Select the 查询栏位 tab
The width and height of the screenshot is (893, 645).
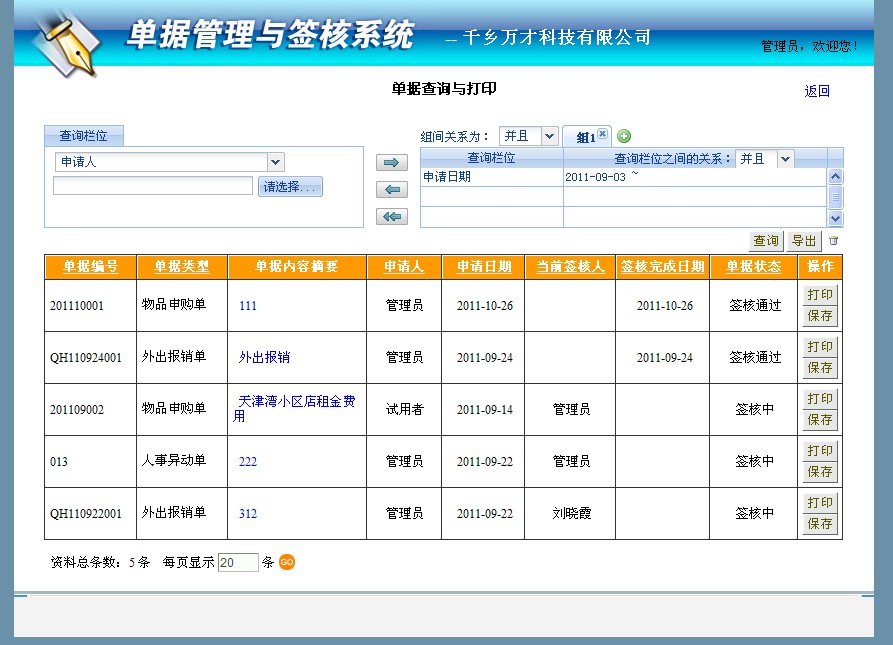[x=83, y=136]
